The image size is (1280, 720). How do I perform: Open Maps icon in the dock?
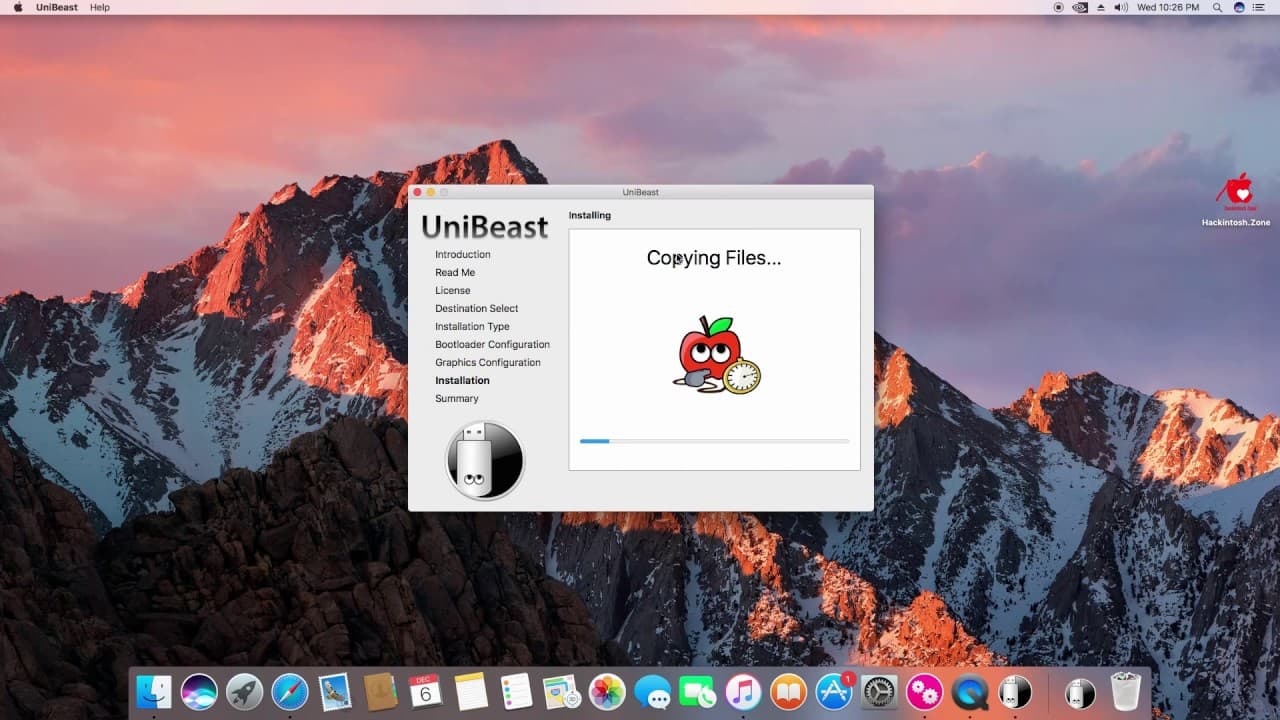point(561,691)
